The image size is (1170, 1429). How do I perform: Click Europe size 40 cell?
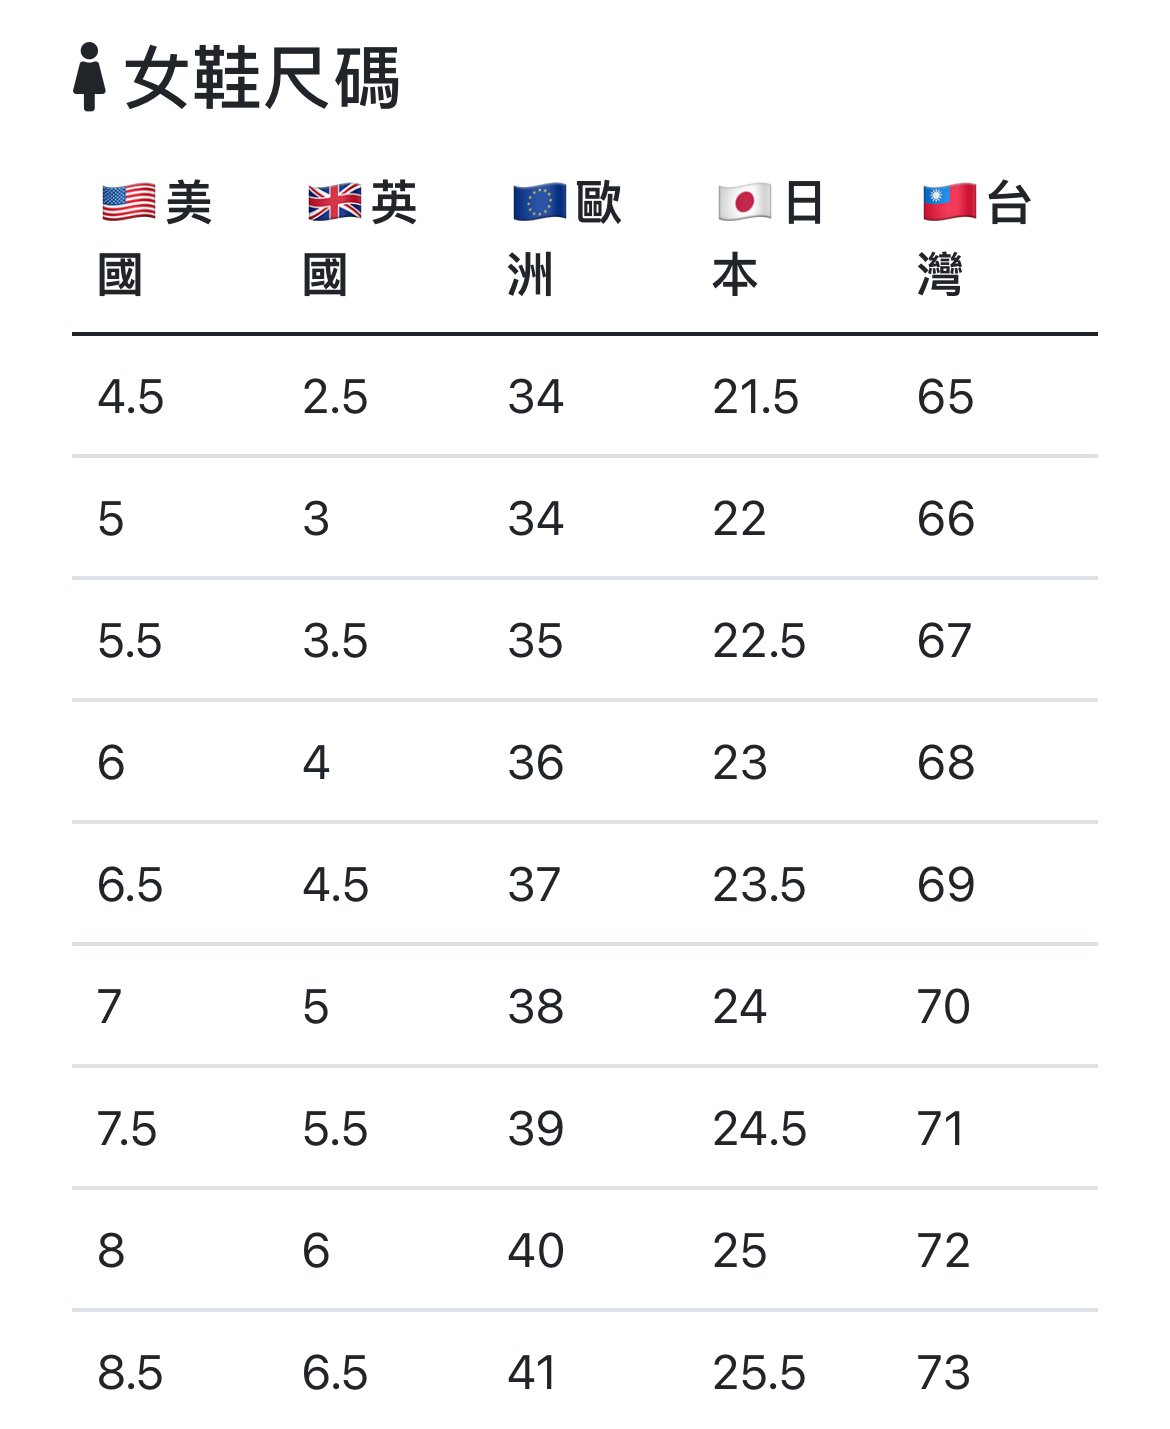point(536,1251)
